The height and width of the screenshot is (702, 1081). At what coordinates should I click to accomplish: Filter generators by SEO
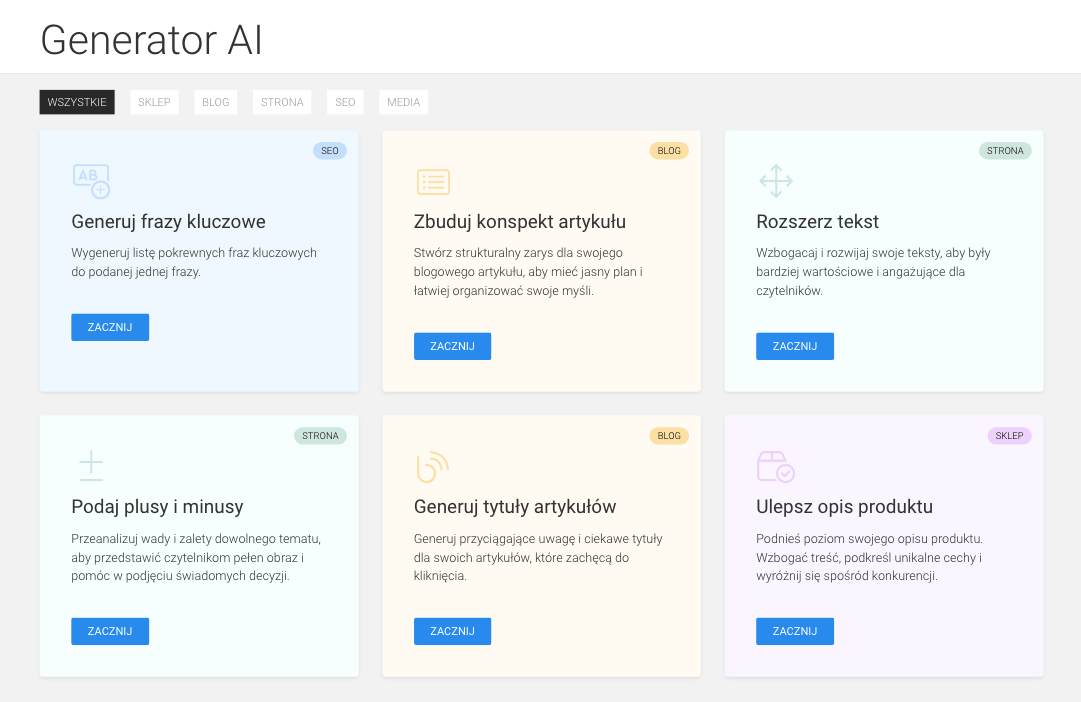click(x=345, y=101)
